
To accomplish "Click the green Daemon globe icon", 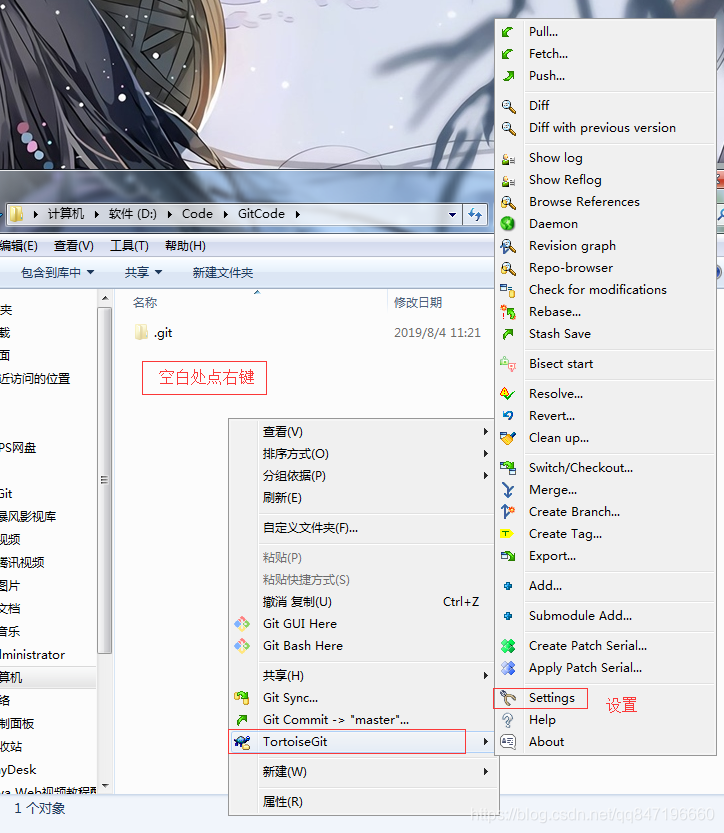I will 508,224.
